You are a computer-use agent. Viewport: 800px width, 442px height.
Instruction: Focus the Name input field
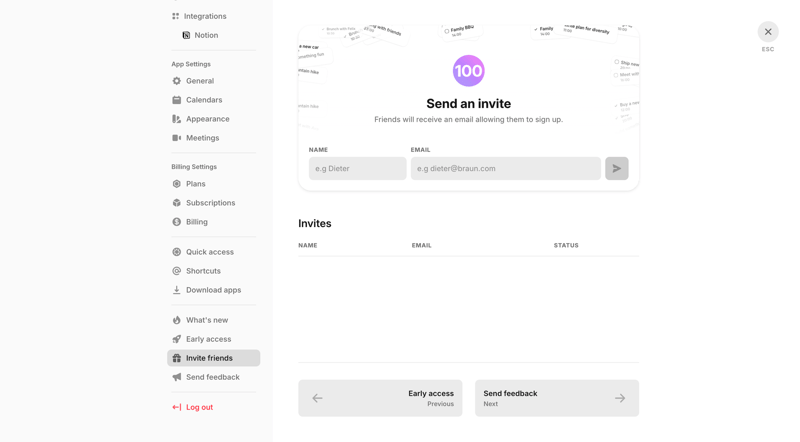pos(357,168)
